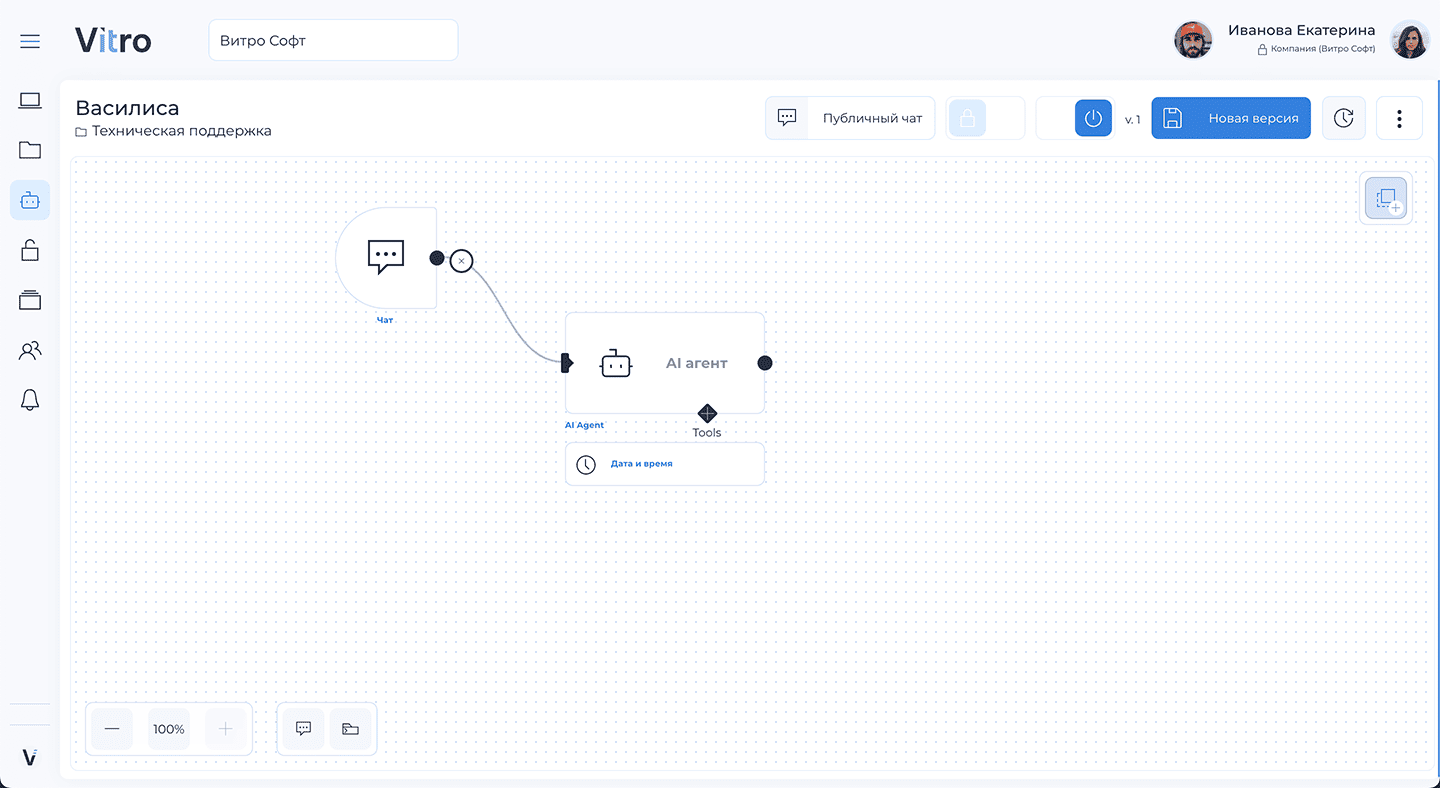The image size is (1440, 788).
Task: Open the users group sidebar icon
Action: [30, 350]
